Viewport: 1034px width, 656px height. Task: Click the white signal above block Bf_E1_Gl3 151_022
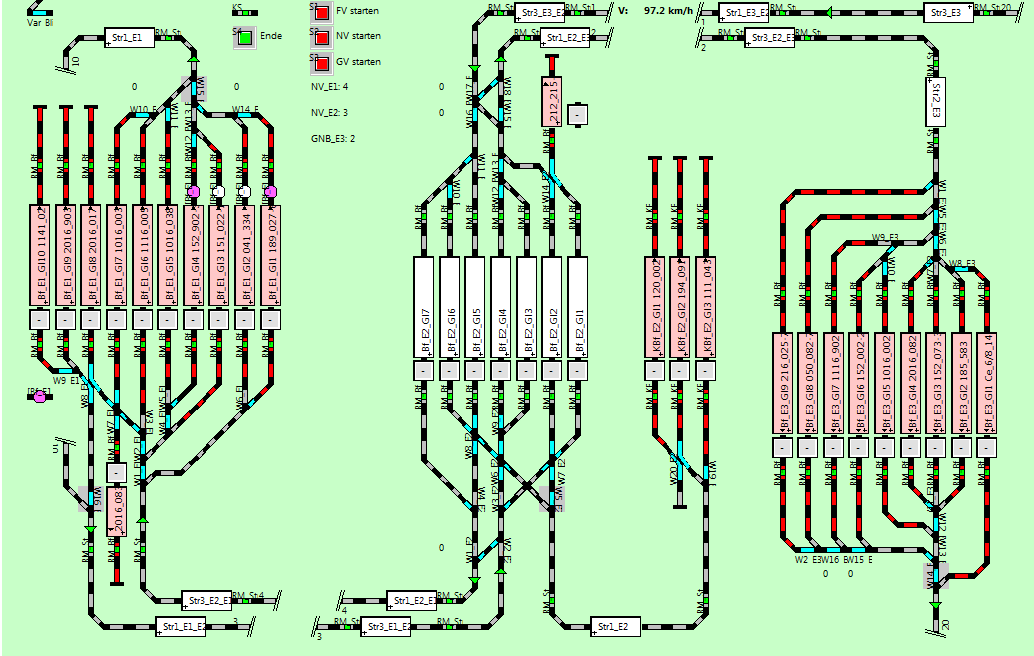[218, 191]
